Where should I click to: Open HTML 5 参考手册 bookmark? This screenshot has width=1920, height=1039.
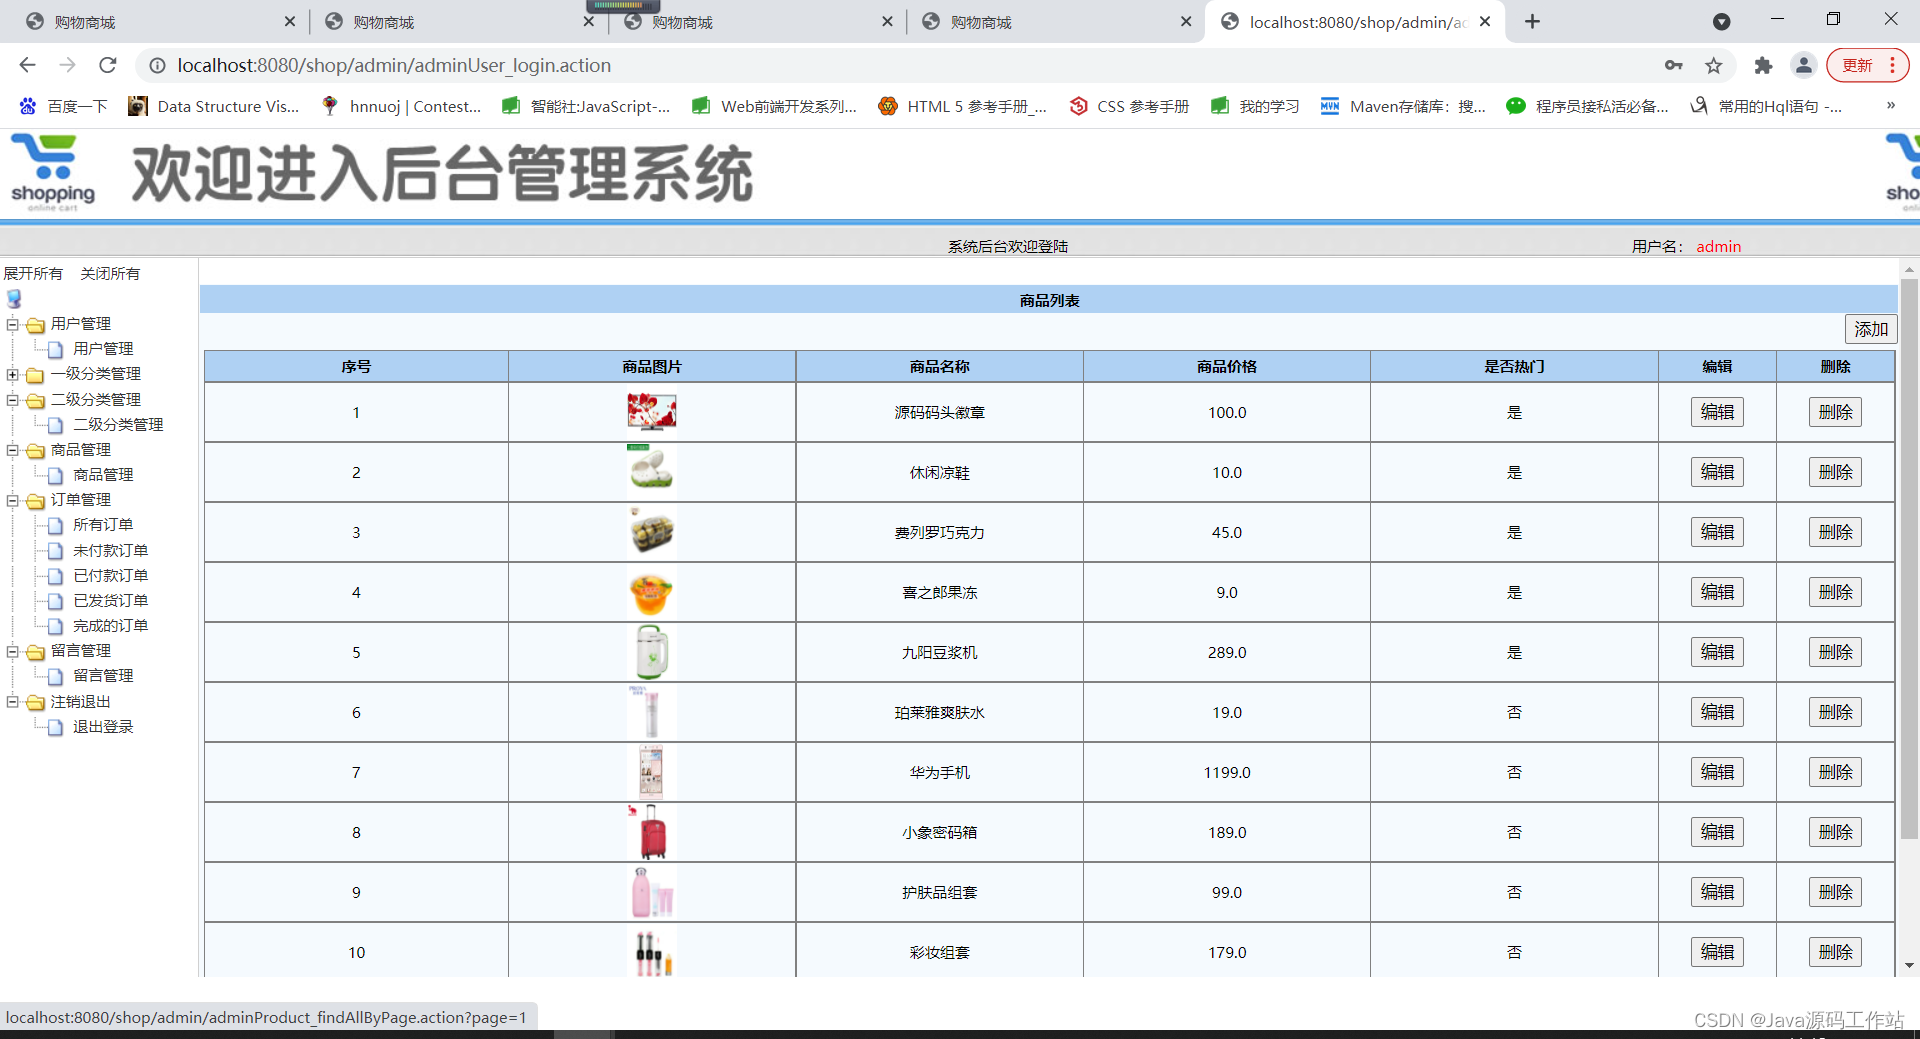point(963,106)
